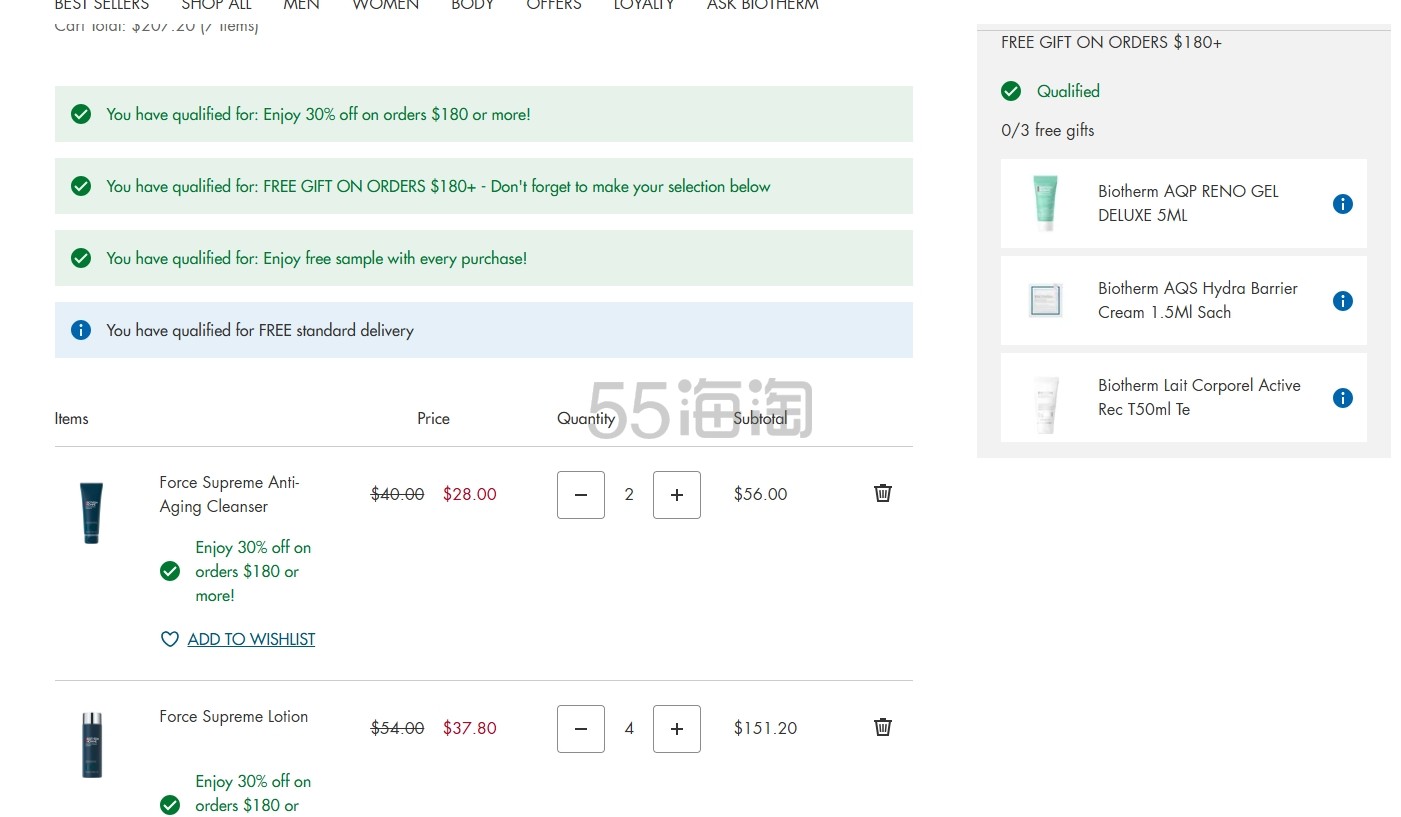Click 'FREE GIFT ON ORDERS $180+' panel heading
The image size is (1401, 817).
point(1111,42)
